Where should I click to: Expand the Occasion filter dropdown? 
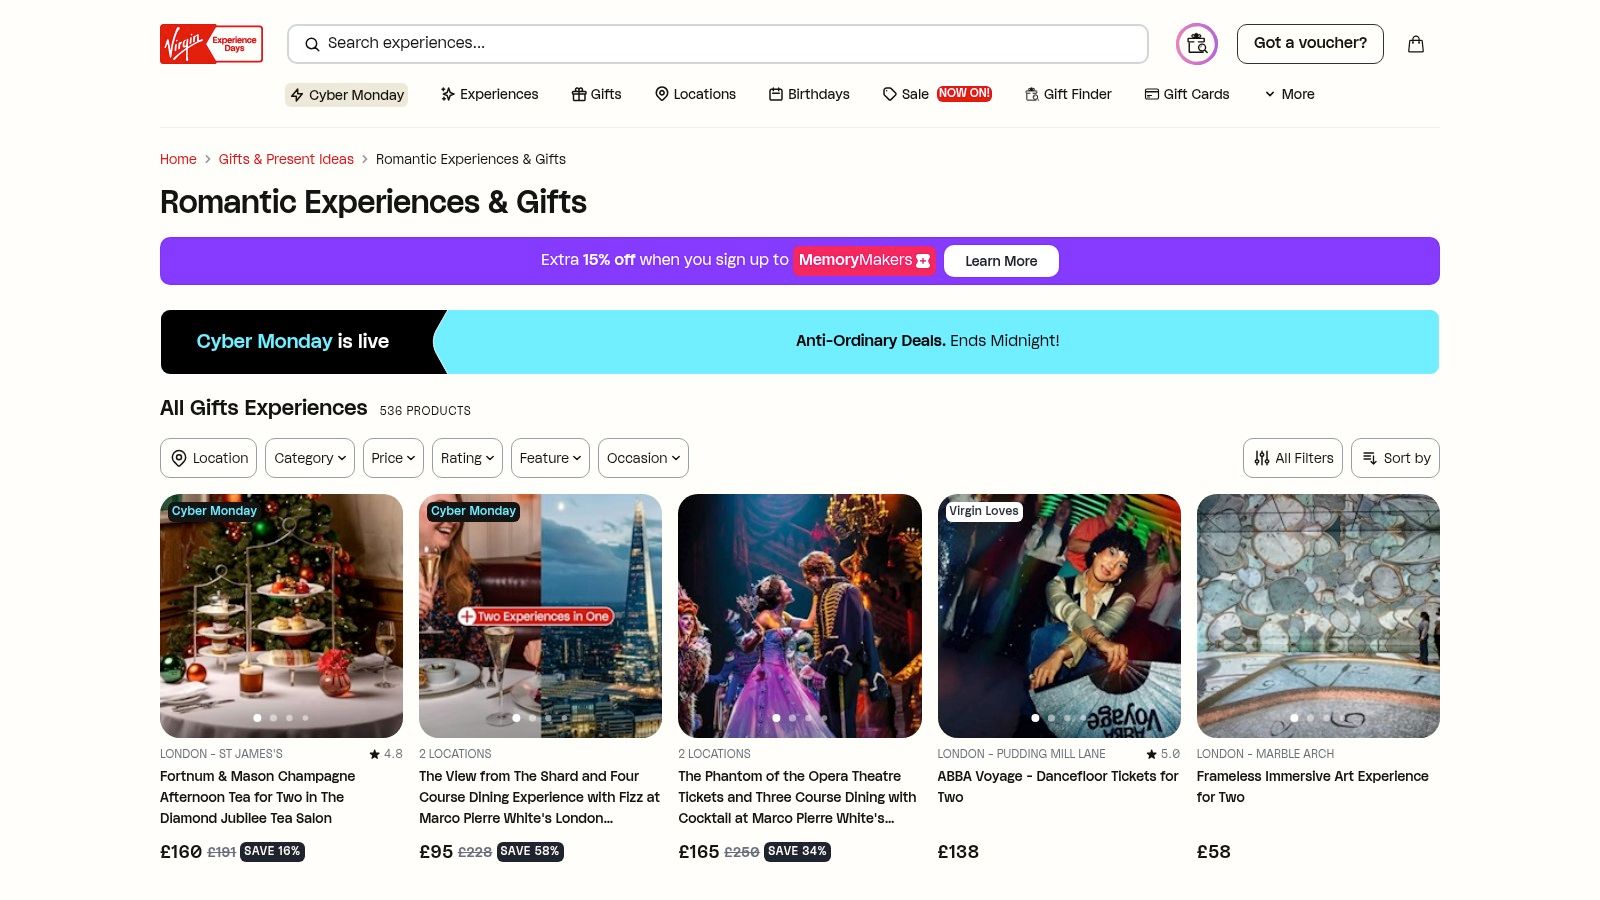(x=643, y=458)
